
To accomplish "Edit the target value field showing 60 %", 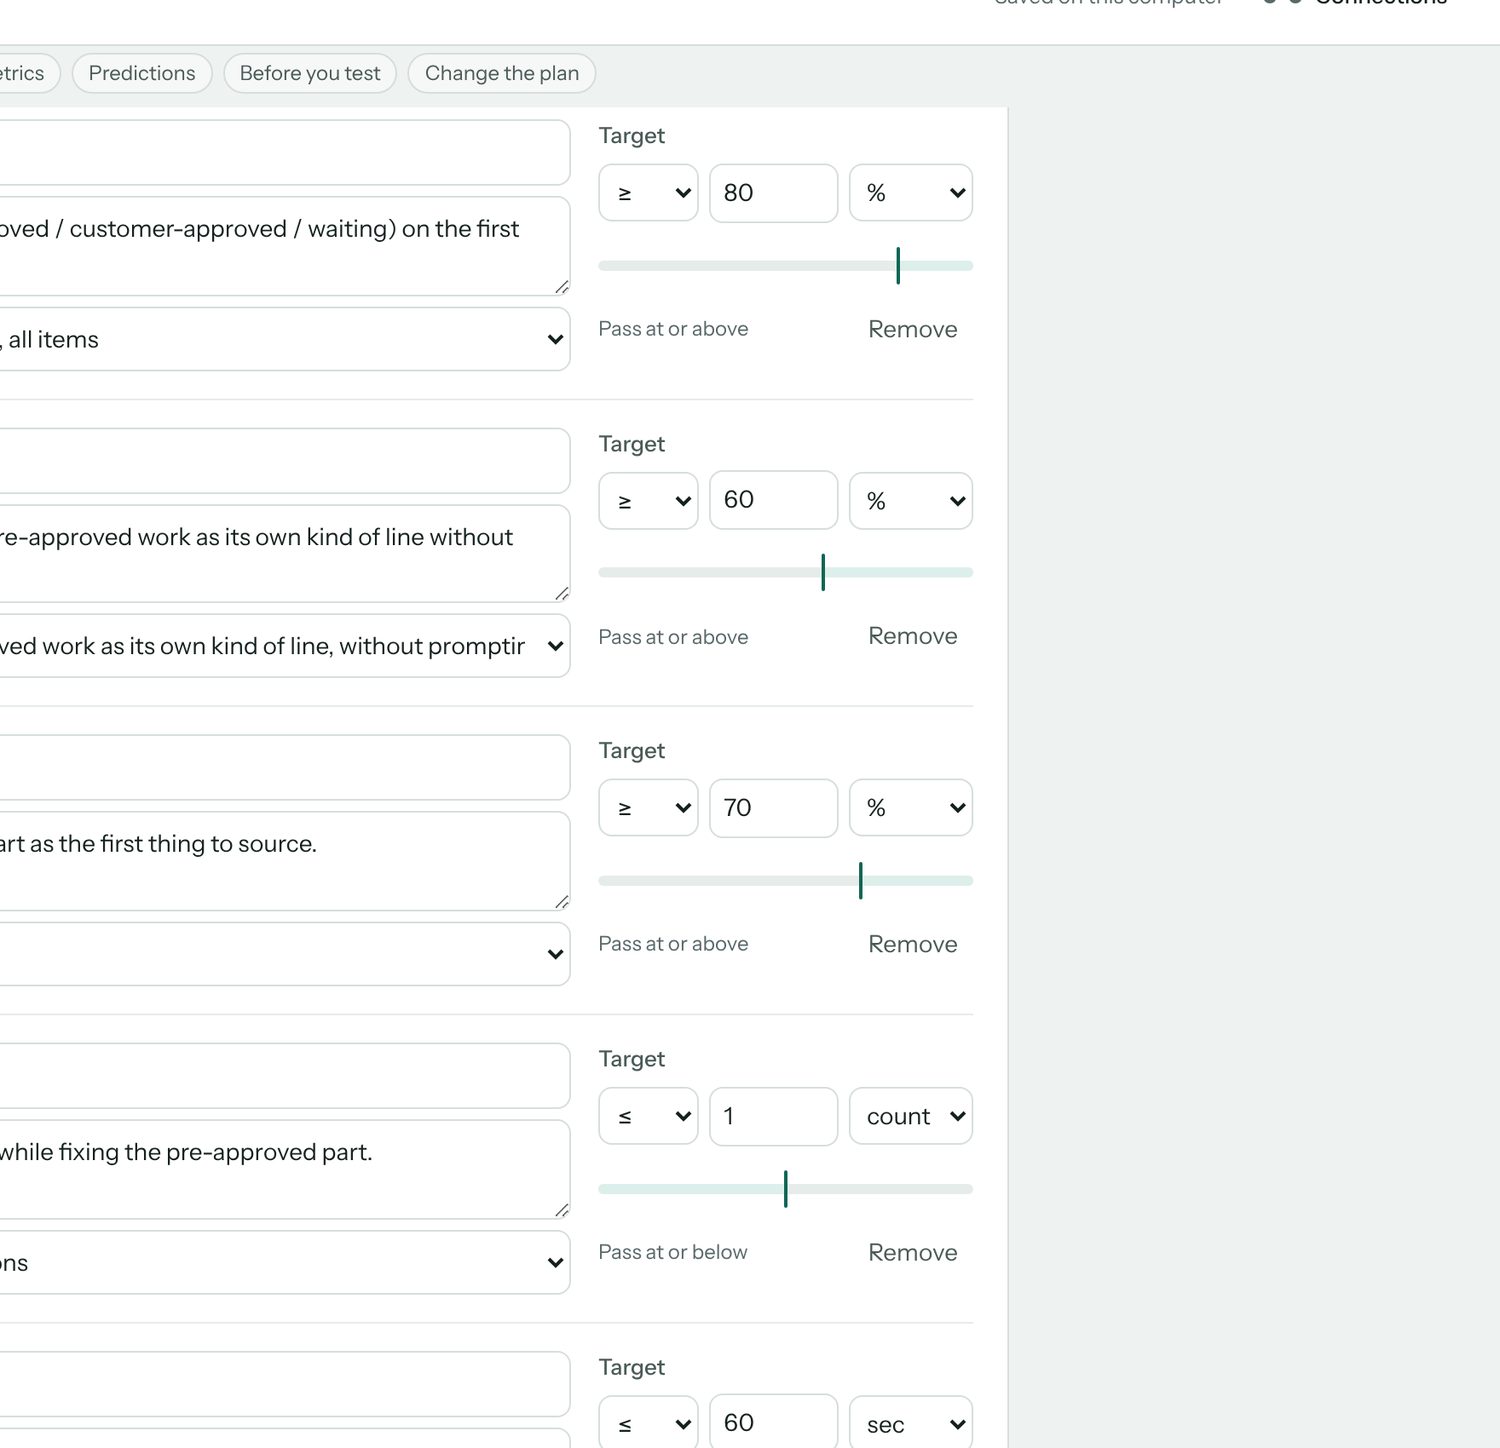I will pos(774,500).
